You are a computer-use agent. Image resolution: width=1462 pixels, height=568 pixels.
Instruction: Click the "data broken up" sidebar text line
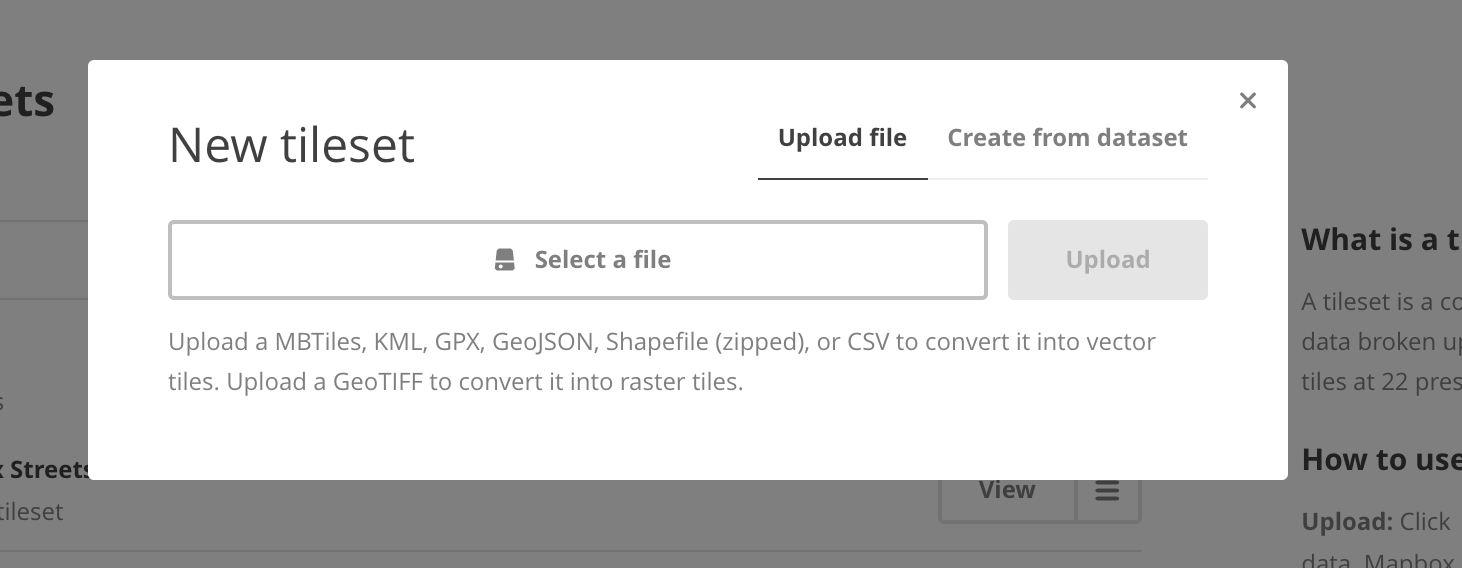pyautogui.click(x=1381, y=342)
